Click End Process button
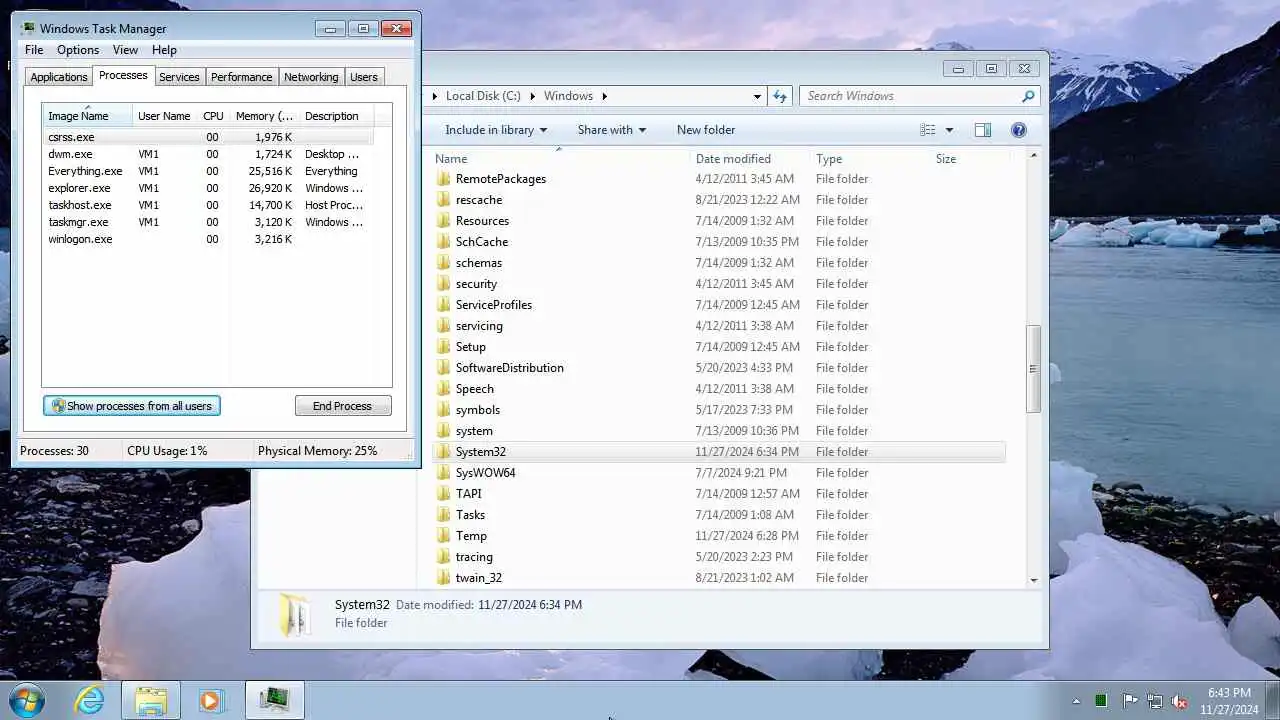The height and width of the screenshot is (720, 1280). pos(343,406)
